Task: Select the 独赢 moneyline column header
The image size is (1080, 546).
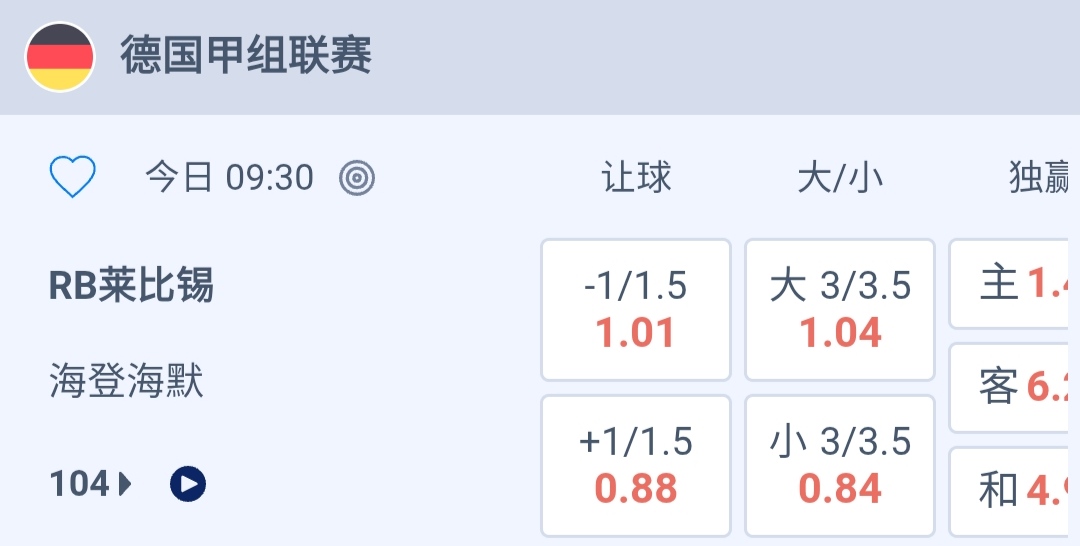Action: (1040, 178)
